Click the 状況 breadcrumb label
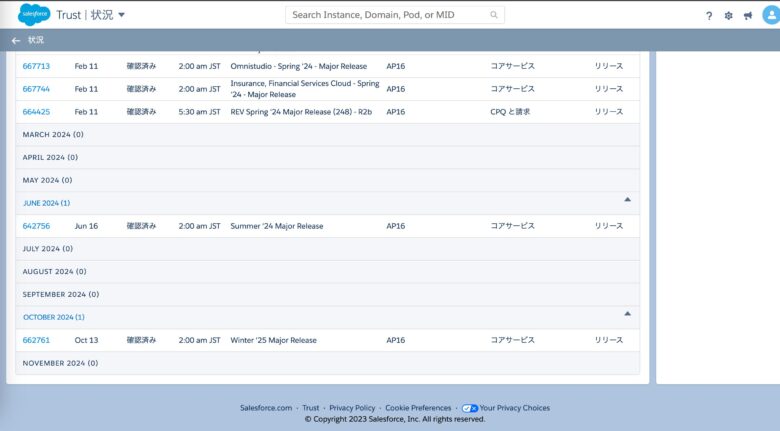780x431 pixels. [x=36, y=40]
